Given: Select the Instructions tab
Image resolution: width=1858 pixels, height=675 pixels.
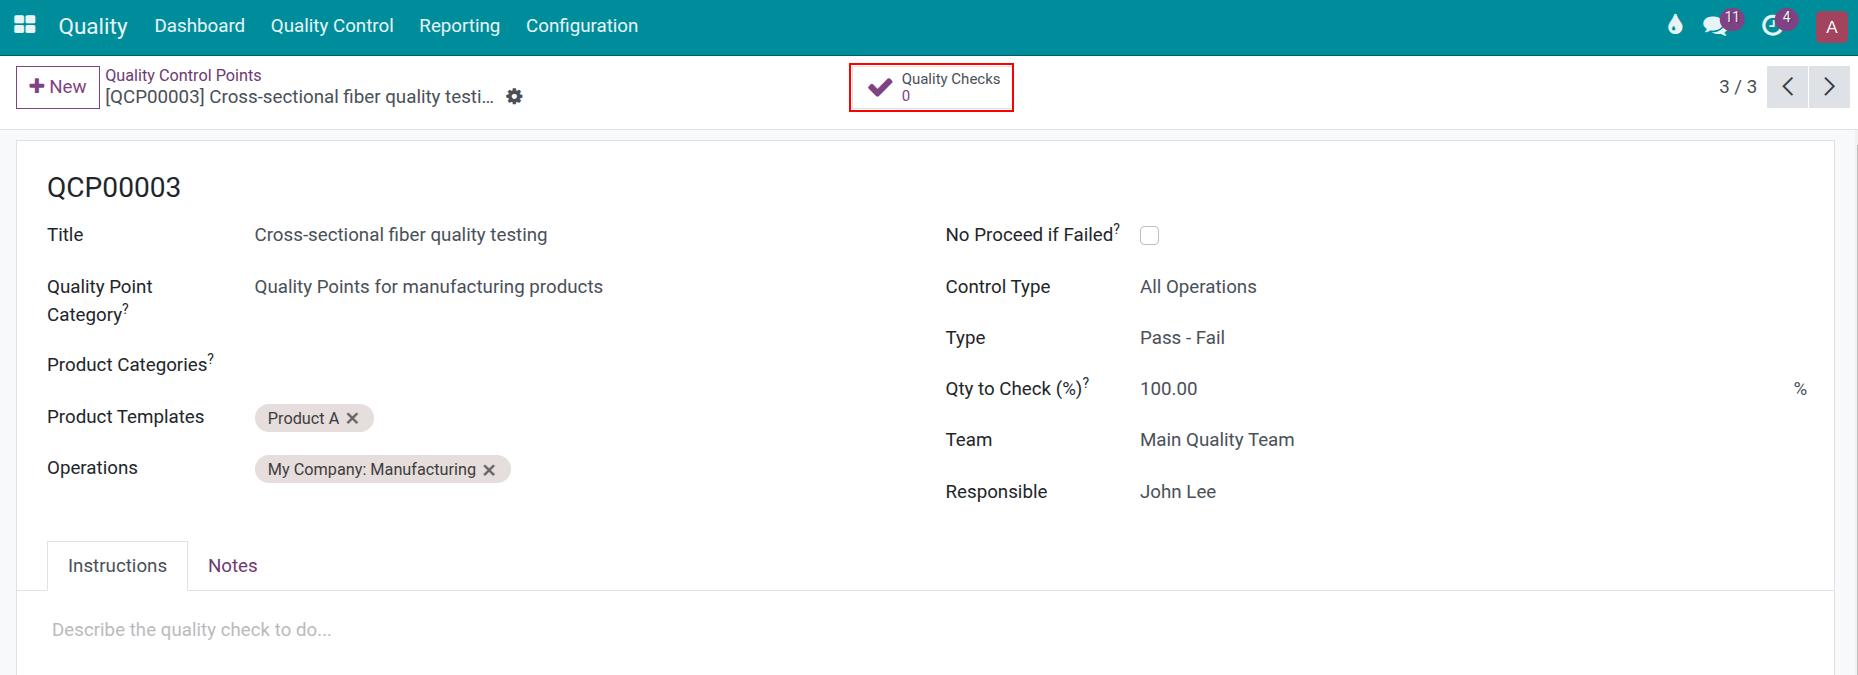Looking at the screenshot, I should click(x=117, y=566).
